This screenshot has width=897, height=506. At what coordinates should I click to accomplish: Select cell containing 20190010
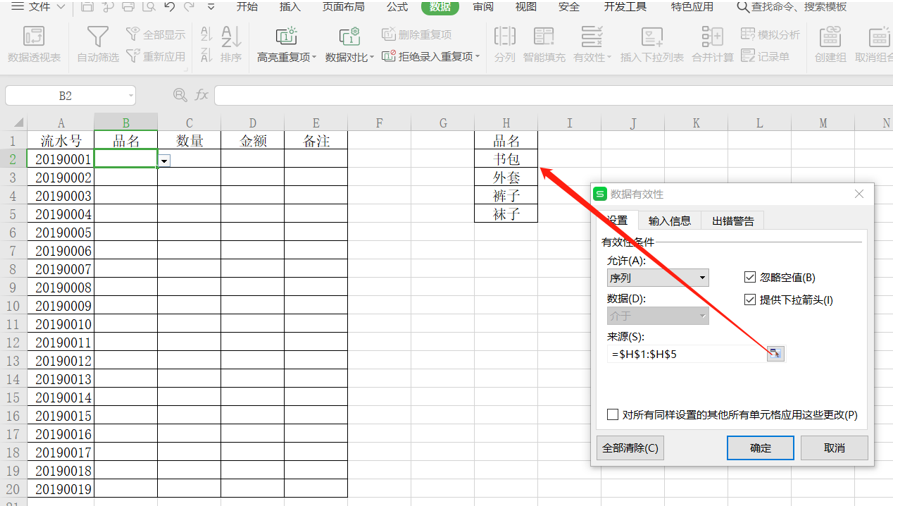pyautogui.click(x=61, y=324)
